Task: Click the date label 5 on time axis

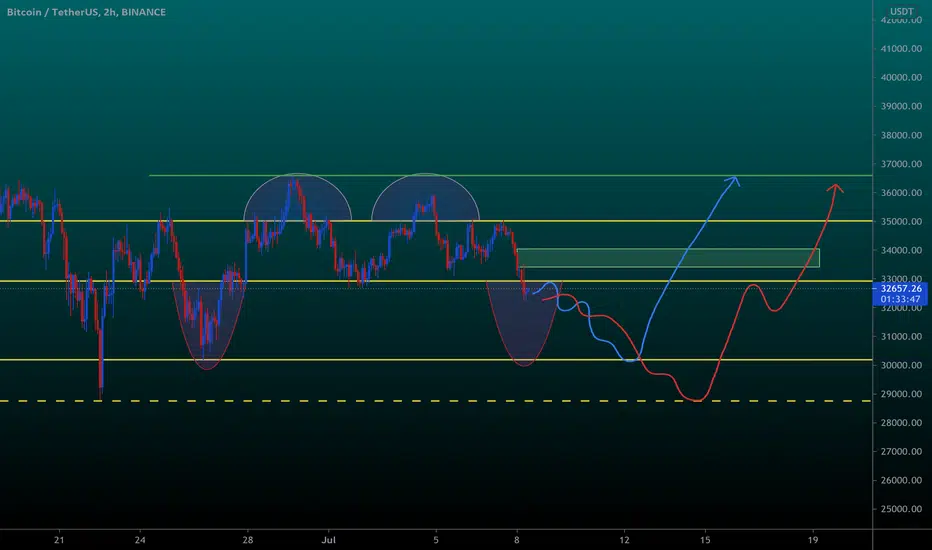Action: 436,540
